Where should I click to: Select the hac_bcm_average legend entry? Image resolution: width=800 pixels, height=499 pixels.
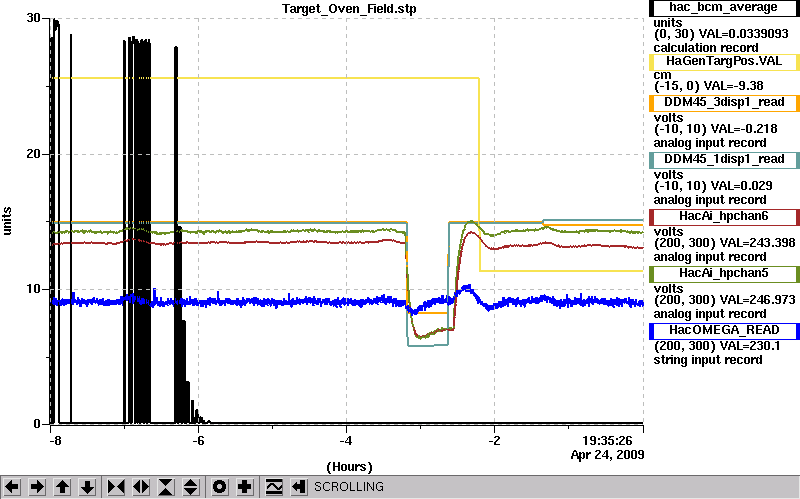[723, 8]
